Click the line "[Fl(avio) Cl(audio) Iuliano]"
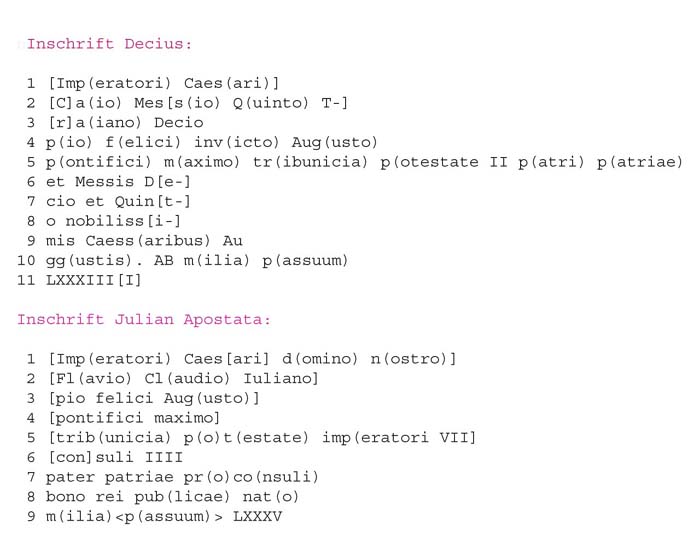This screenshot has height=560, width=700. pyautogui.click(x=183, y=379)
